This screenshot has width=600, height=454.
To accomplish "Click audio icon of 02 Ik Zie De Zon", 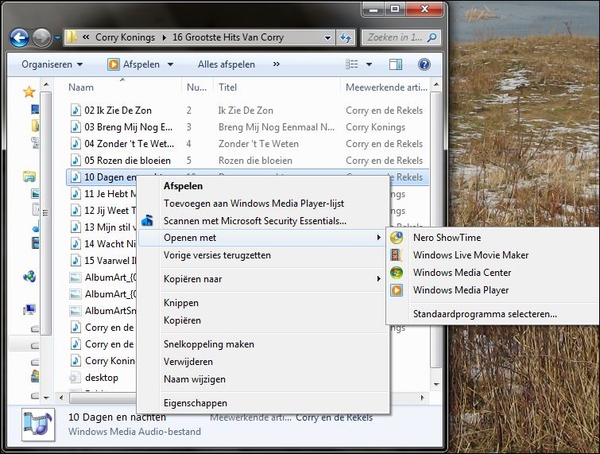I will (76, 110).
